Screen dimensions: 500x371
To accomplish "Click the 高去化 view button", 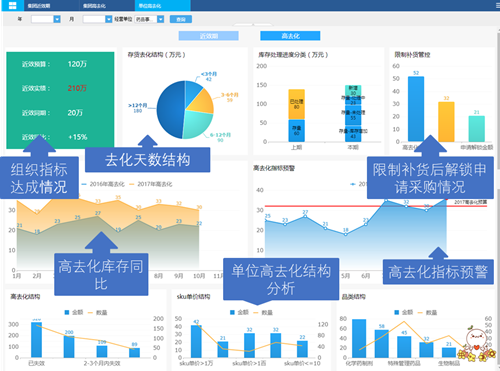I will [x=290, y=36].
